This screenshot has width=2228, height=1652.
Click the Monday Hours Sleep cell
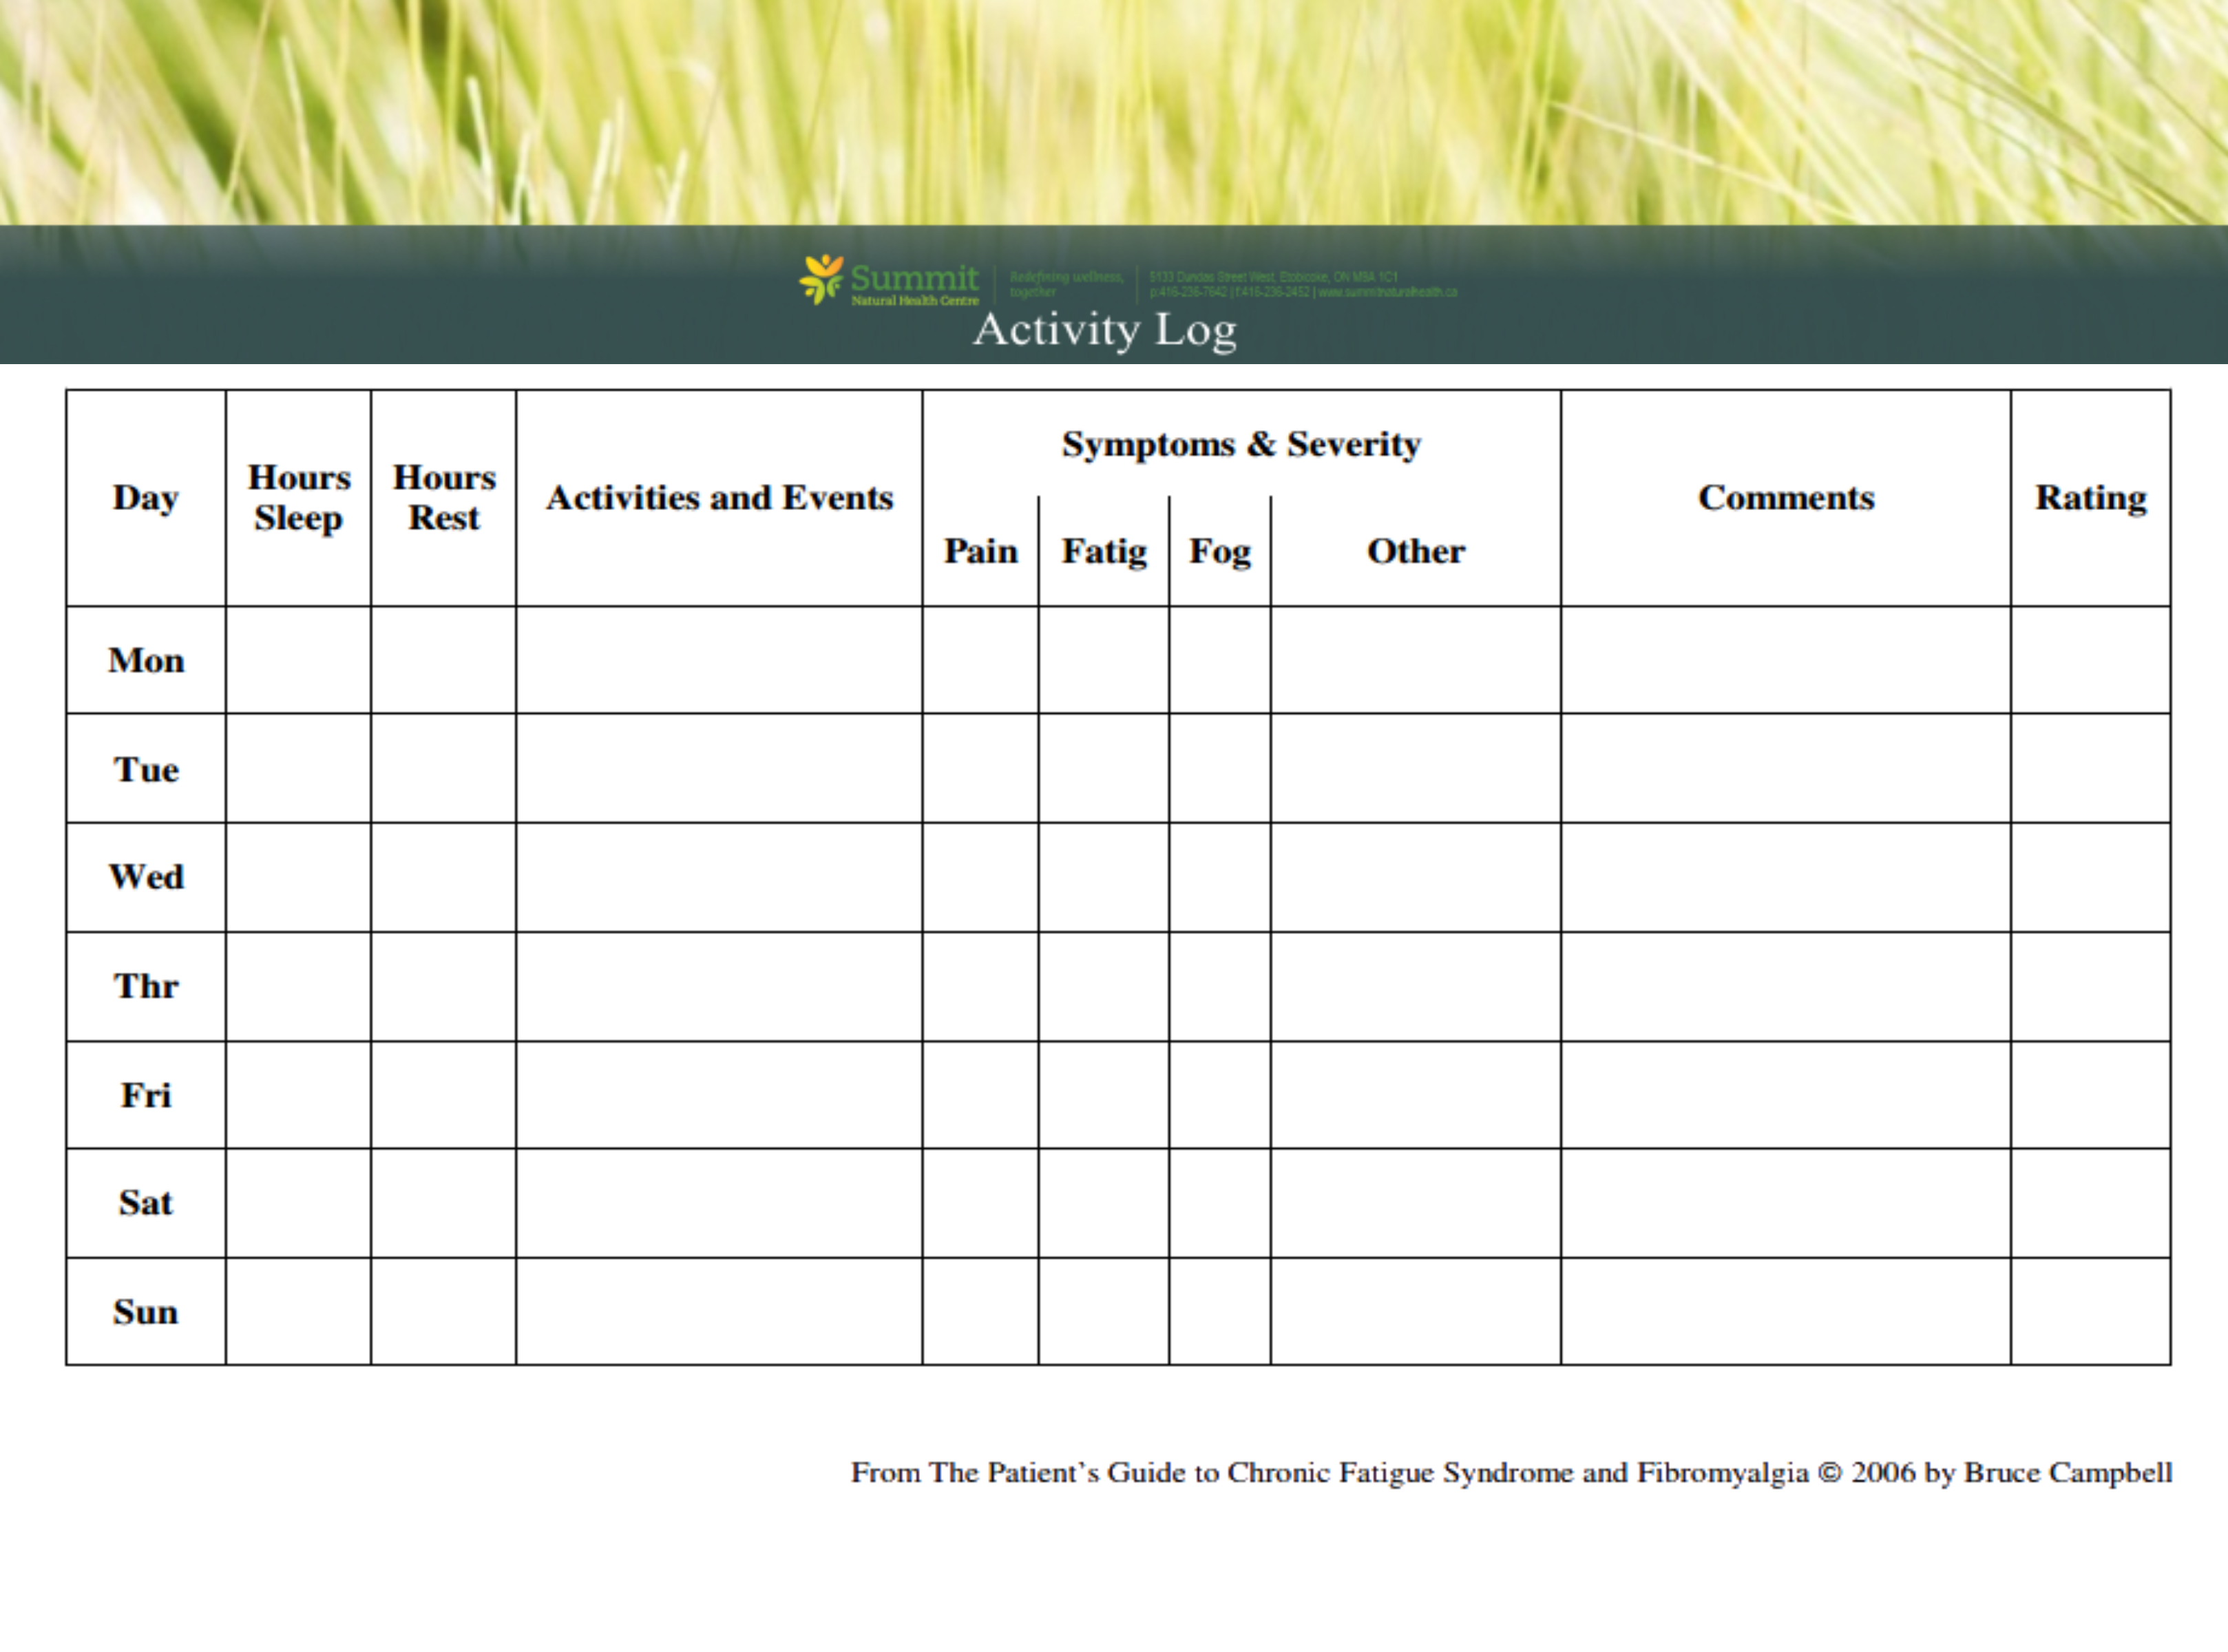coord(298,660)
